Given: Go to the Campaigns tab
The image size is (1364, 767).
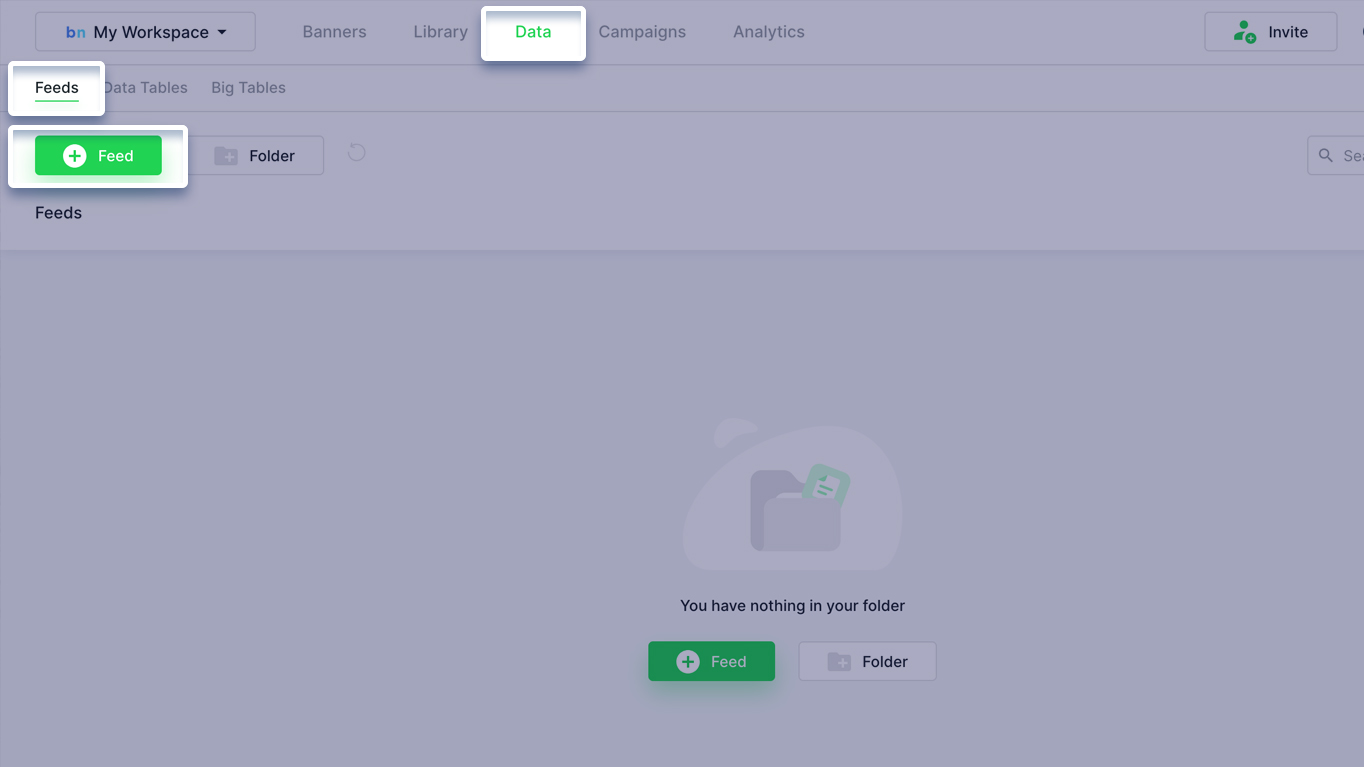Looking at the screenshot, I should tap(642, 32).
